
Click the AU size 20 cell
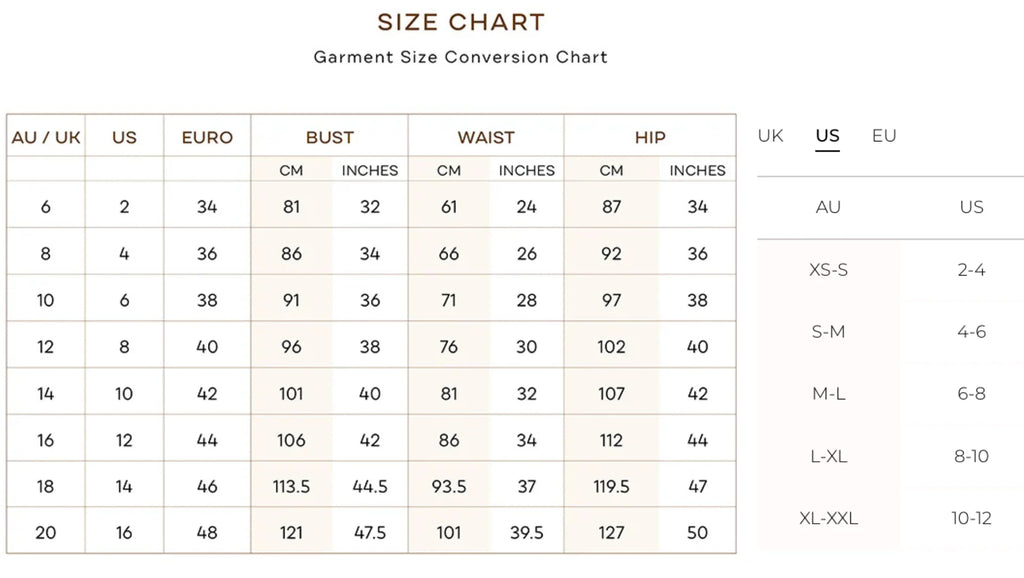(x=46, y=533)
